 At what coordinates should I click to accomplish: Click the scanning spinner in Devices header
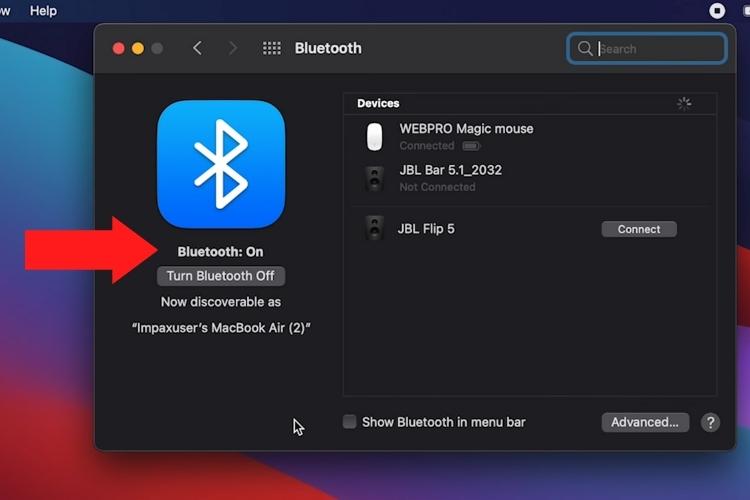[684, 103]
